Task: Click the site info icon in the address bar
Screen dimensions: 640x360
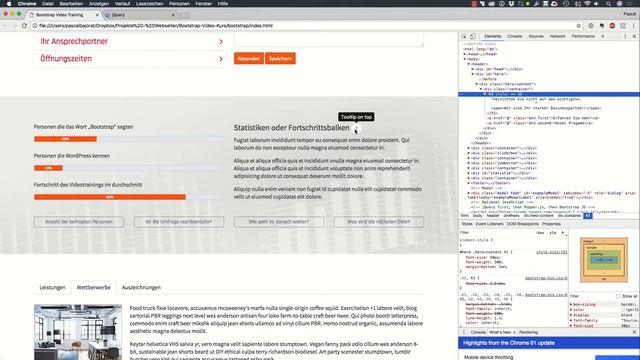Action: coord(35,25)
